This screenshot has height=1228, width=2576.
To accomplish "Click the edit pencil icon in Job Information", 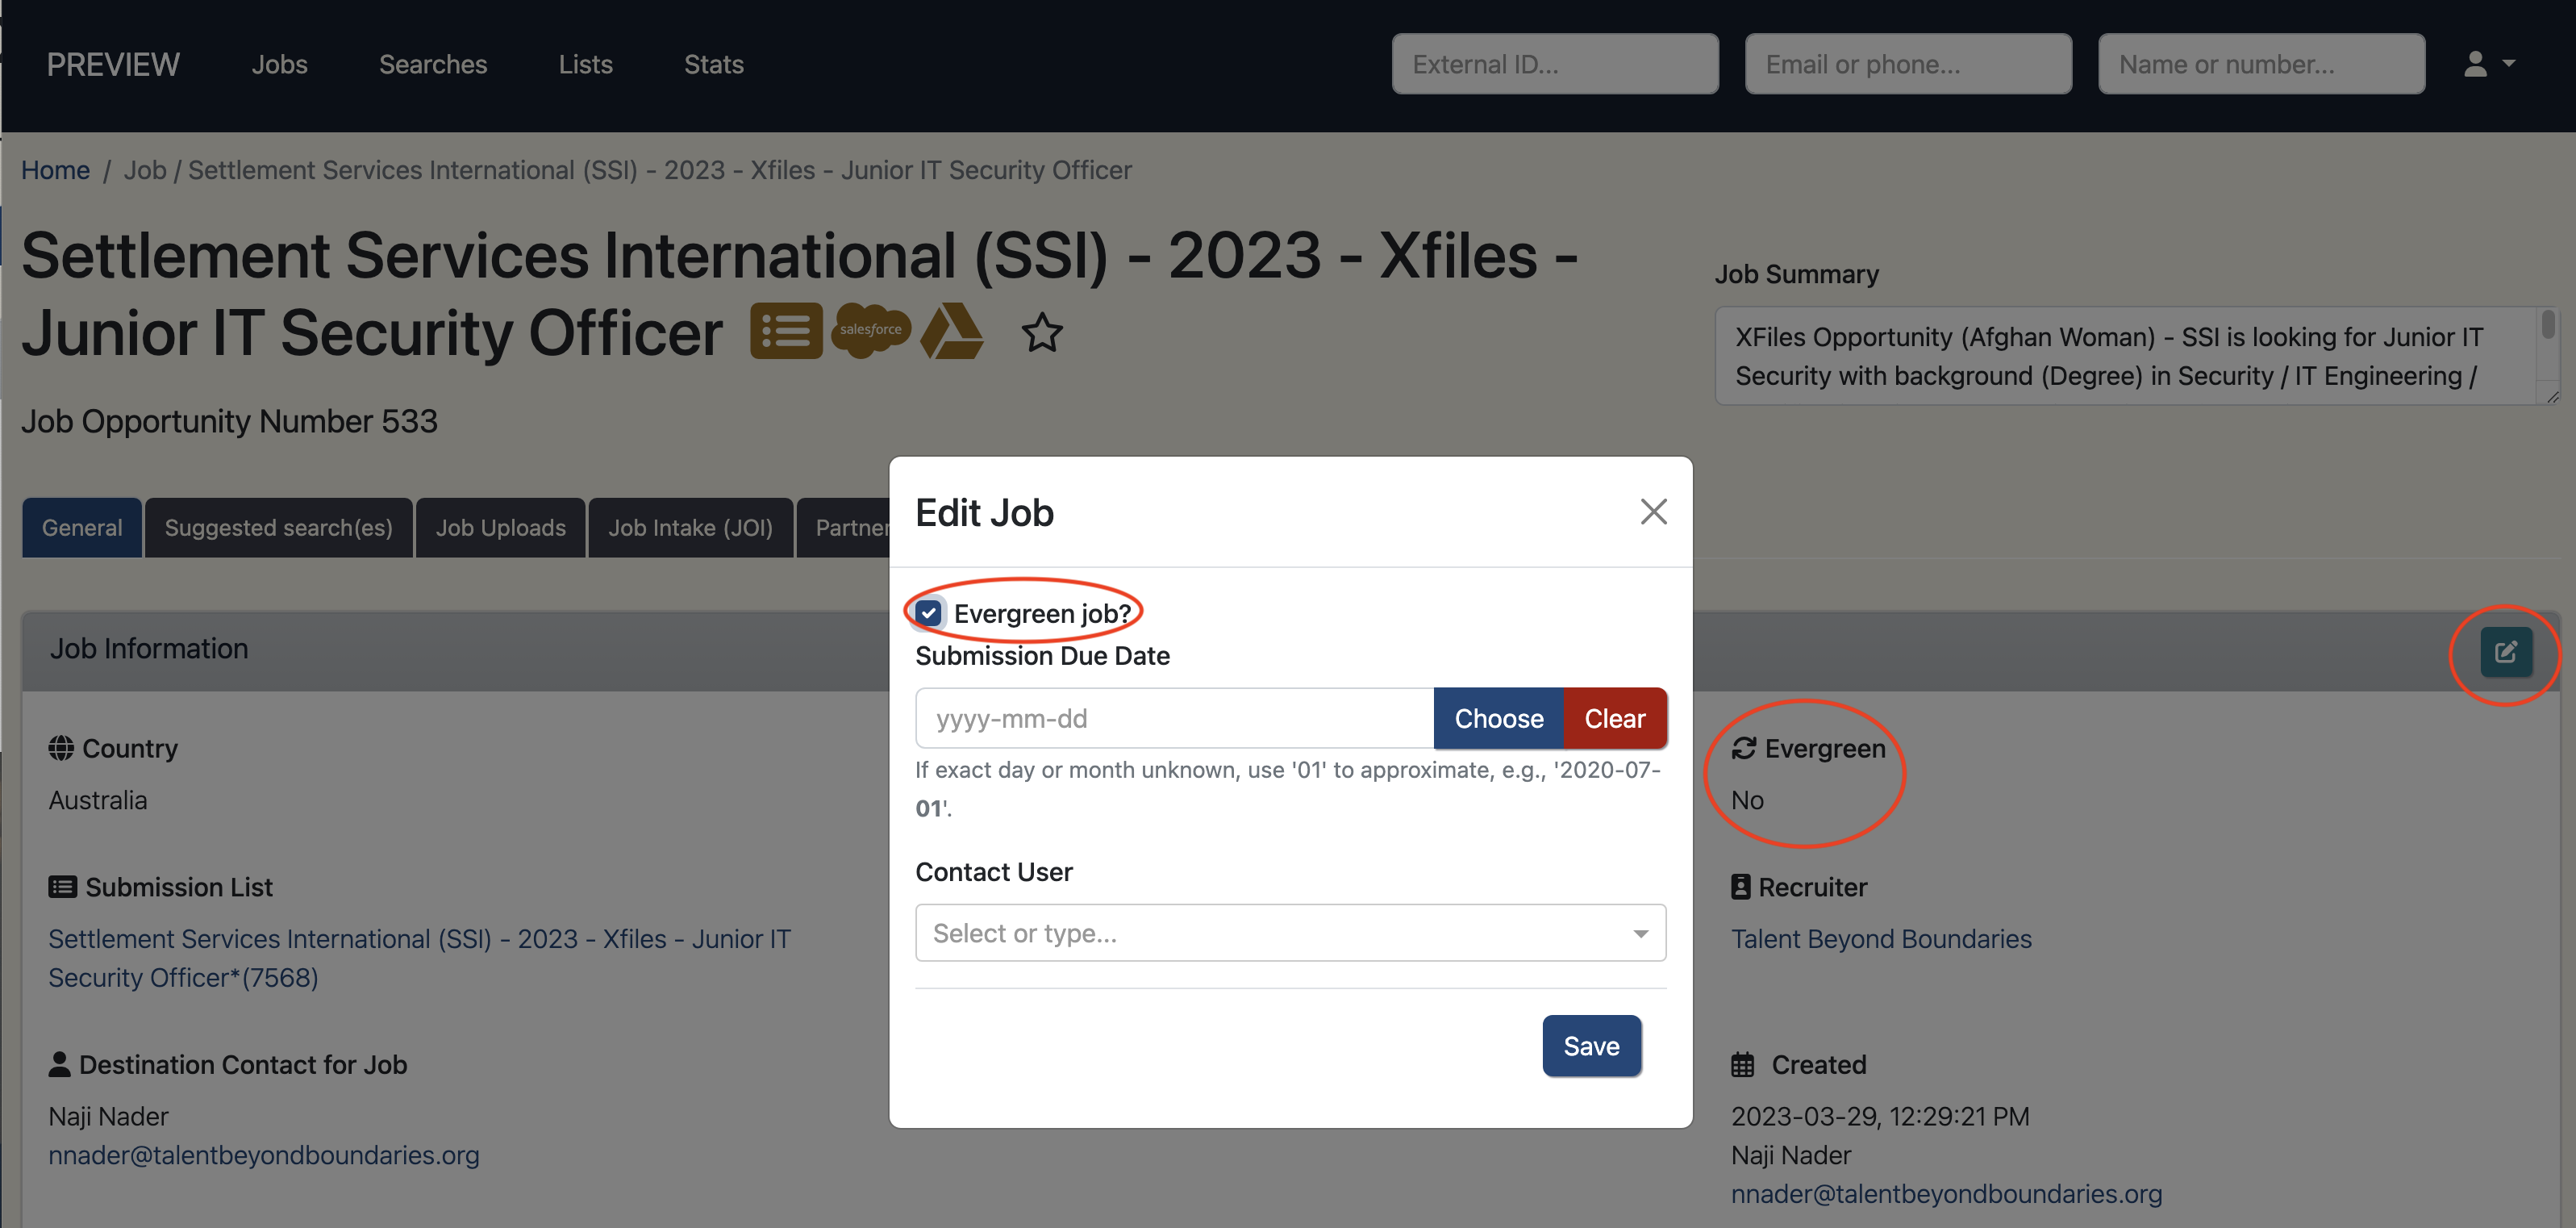I will coord(2505,653).
